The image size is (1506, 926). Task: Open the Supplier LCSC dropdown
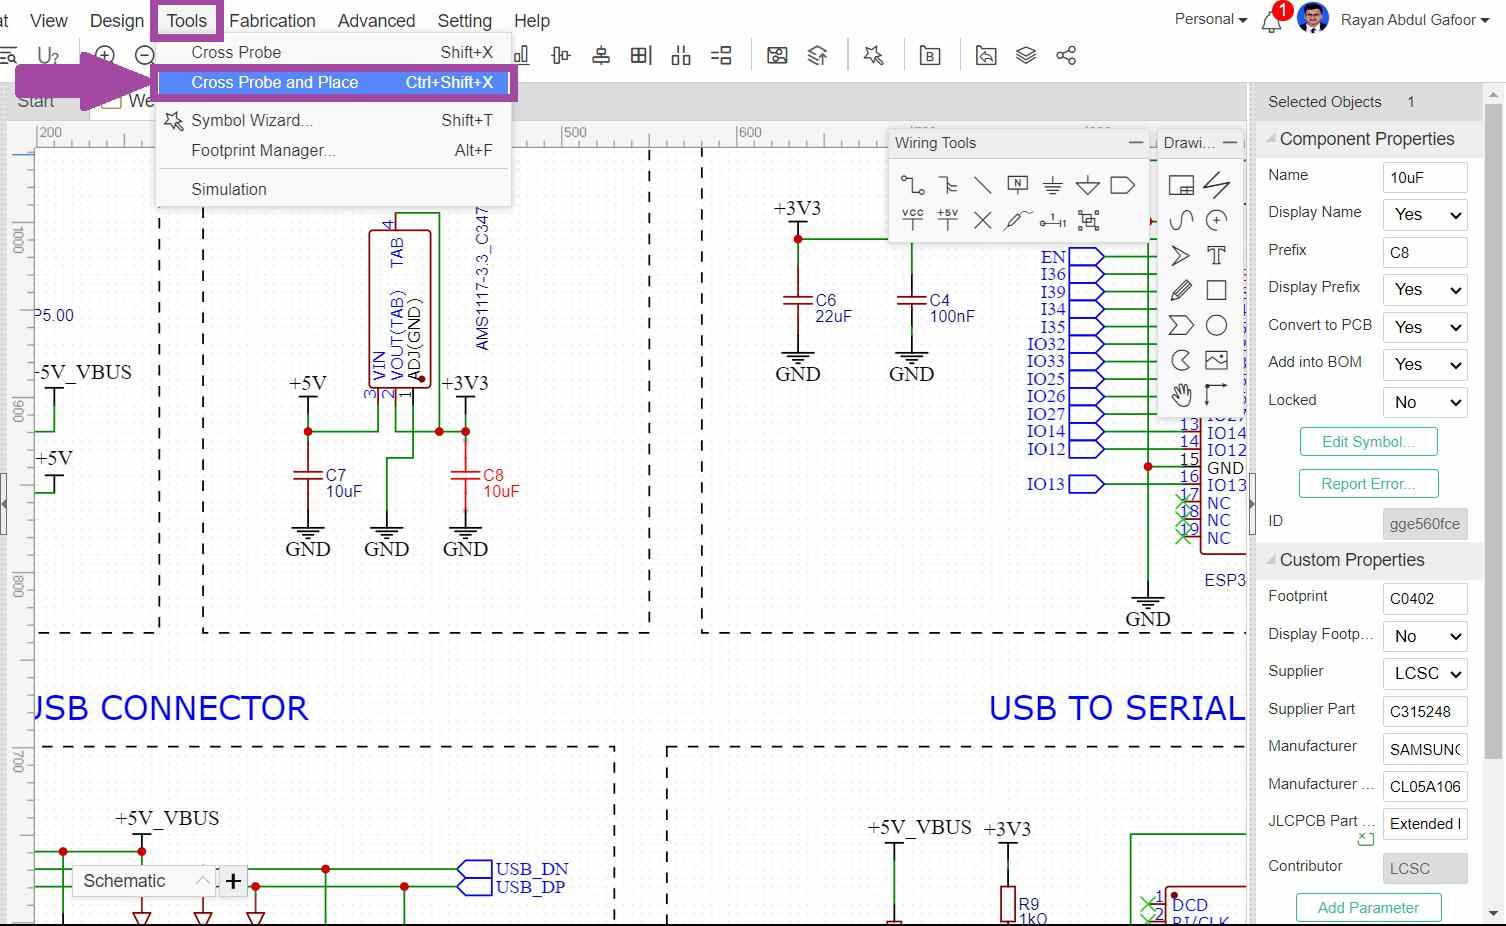coord(1424,674)
